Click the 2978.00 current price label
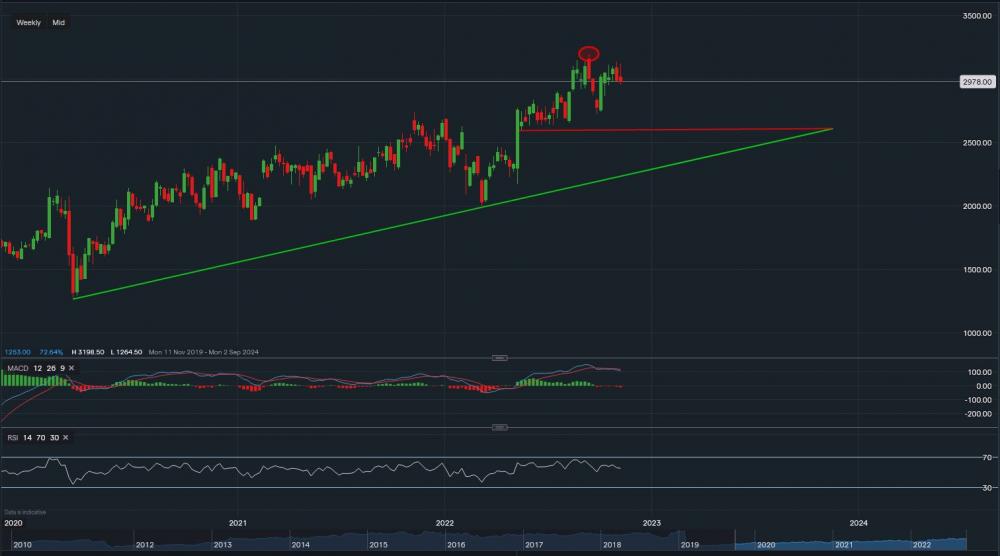Screen dimensions: 1000x556 coord(973,83)
